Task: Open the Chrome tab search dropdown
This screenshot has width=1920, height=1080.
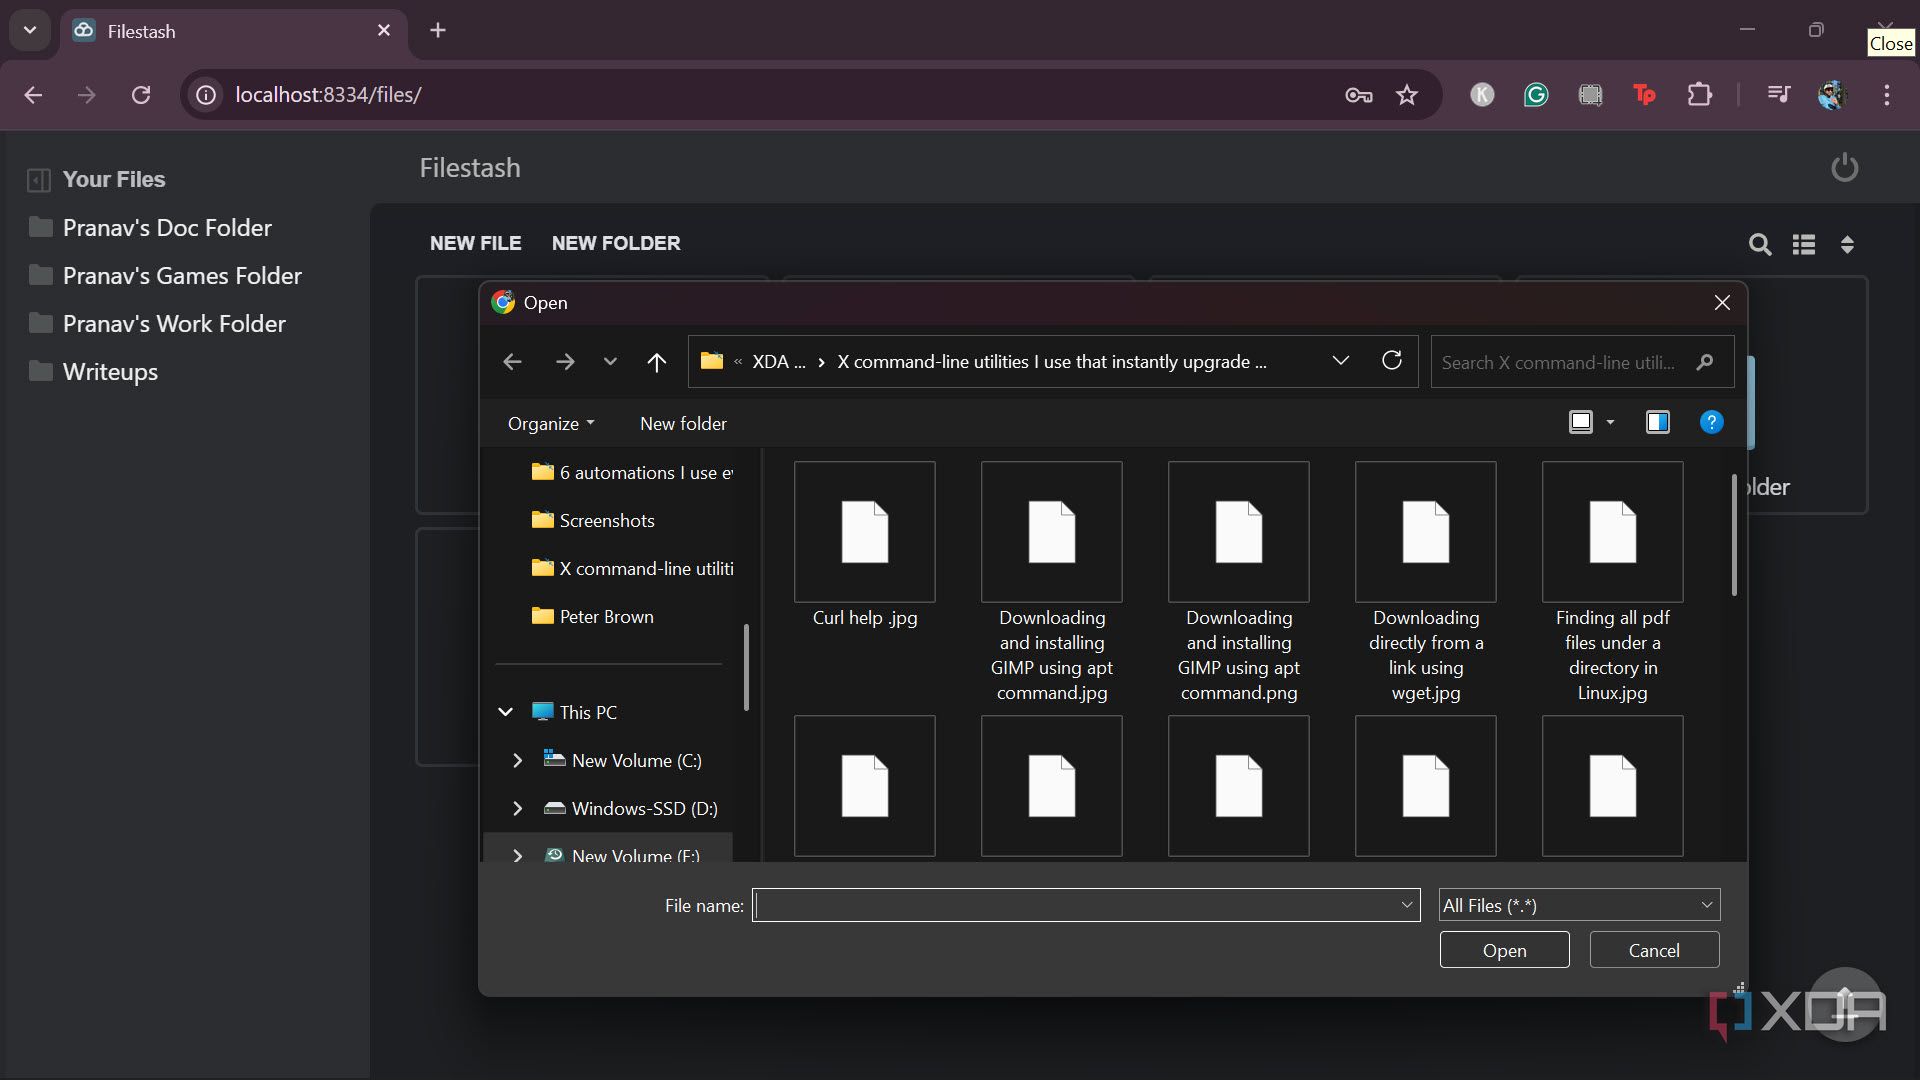Action: [30, 31]
